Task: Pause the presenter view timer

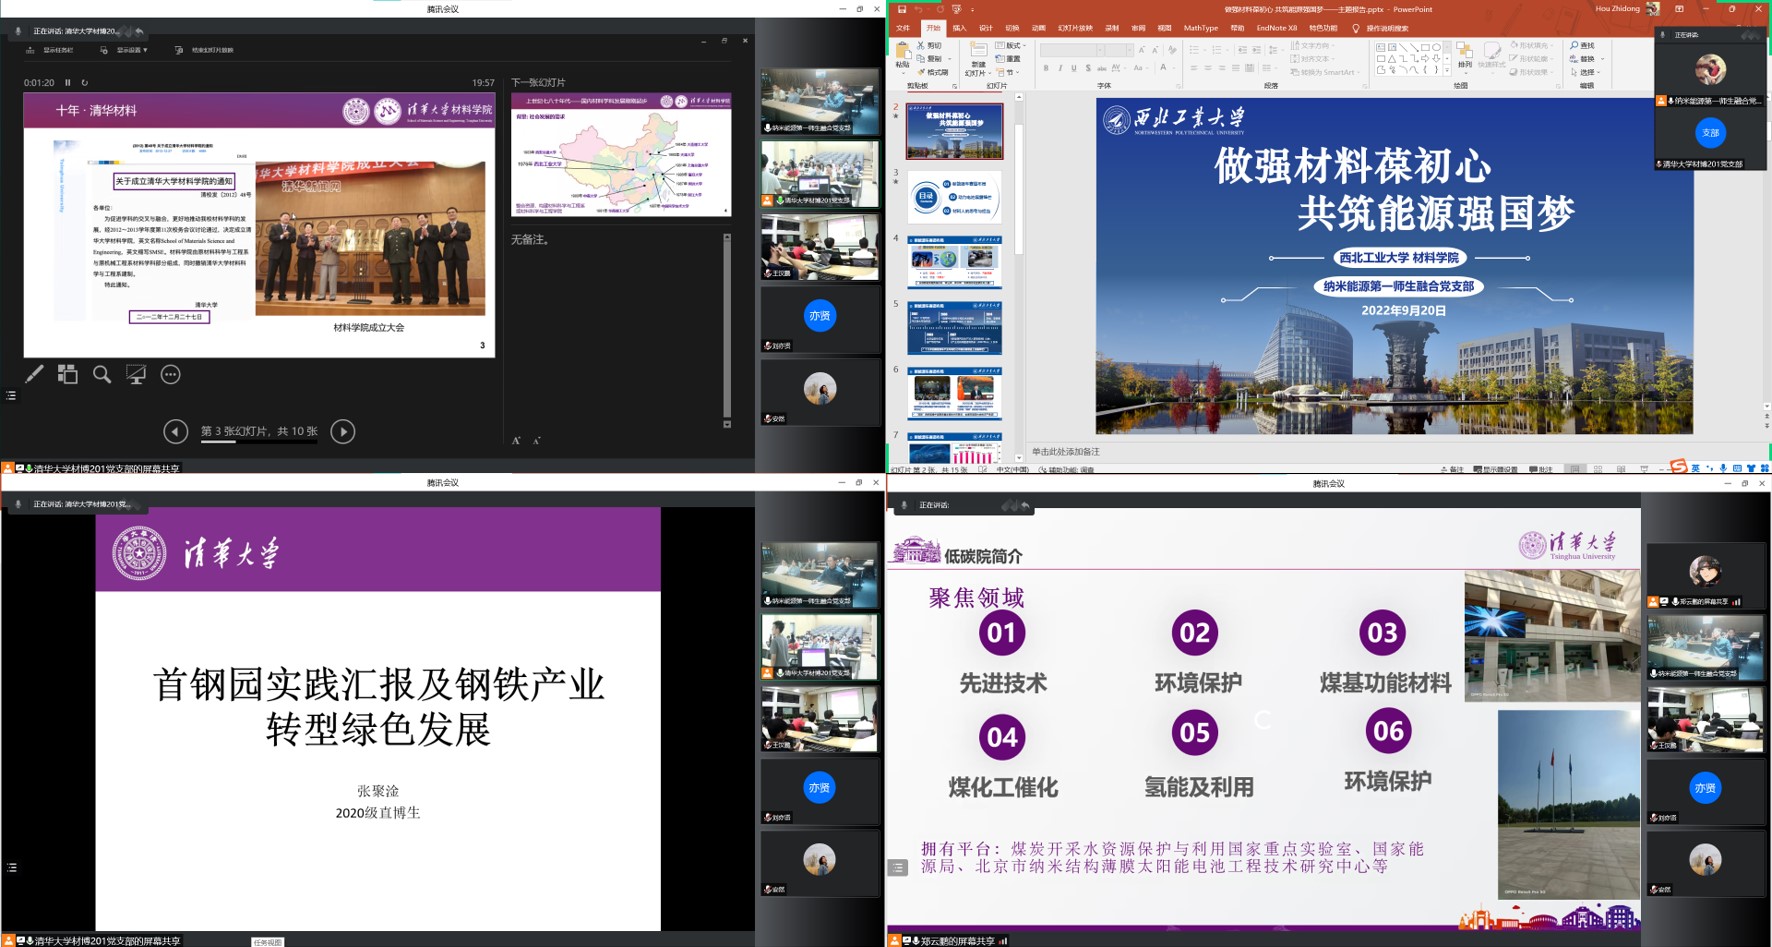Action: click(68, 83)
